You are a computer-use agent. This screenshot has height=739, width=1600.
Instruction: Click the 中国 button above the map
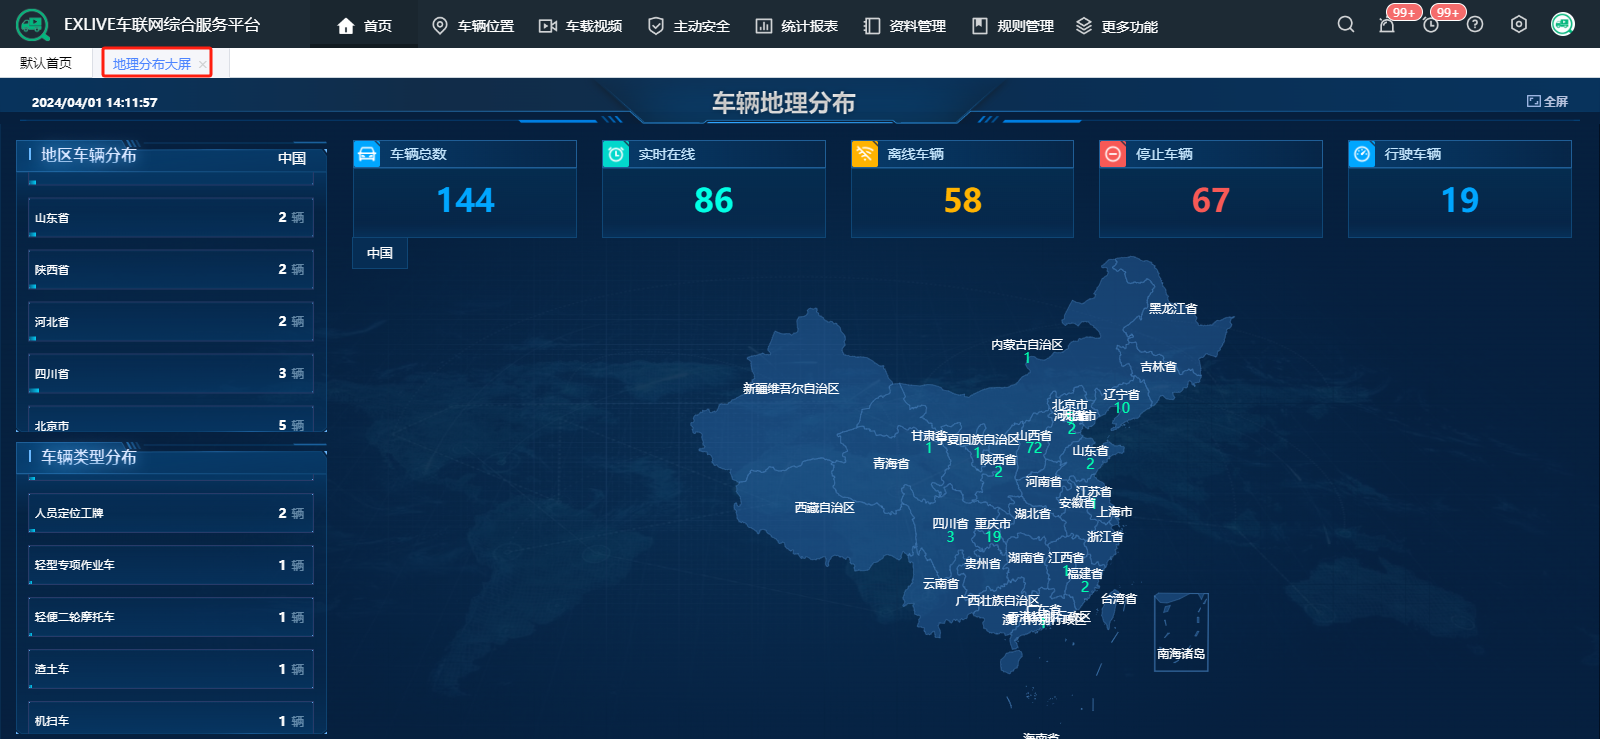[380, 253]
